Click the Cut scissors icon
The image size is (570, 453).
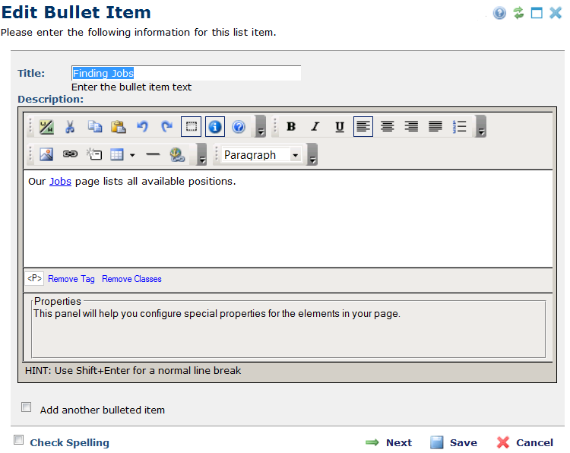[70, 127]
